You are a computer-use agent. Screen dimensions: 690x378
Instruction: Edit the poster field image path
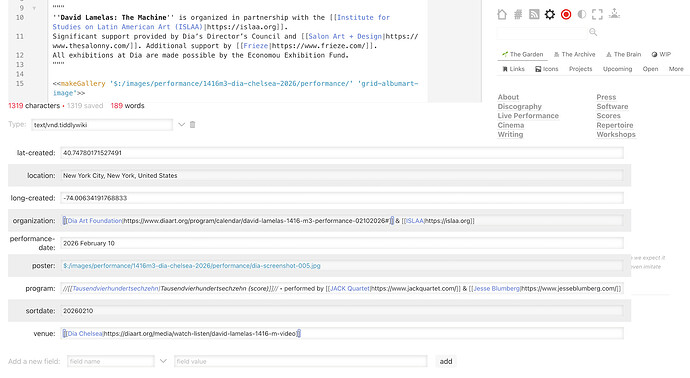click(x=342, y=266)
